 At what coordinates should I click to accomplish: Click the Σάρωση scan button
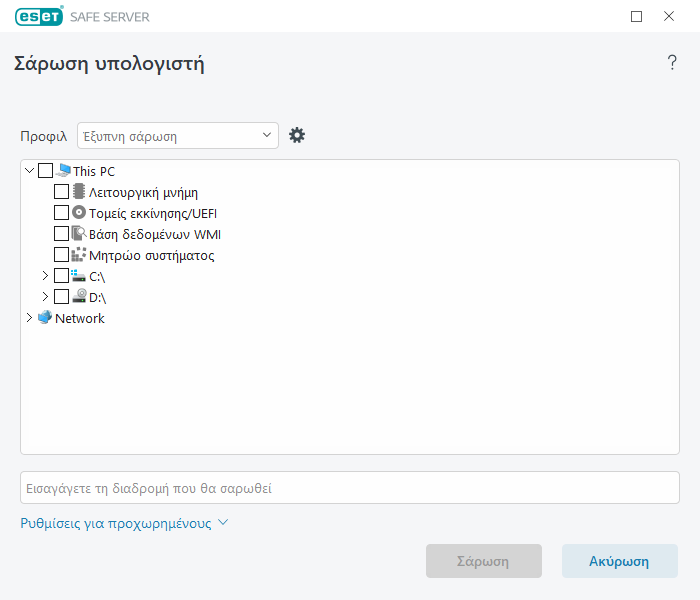(x=483, y=561)
